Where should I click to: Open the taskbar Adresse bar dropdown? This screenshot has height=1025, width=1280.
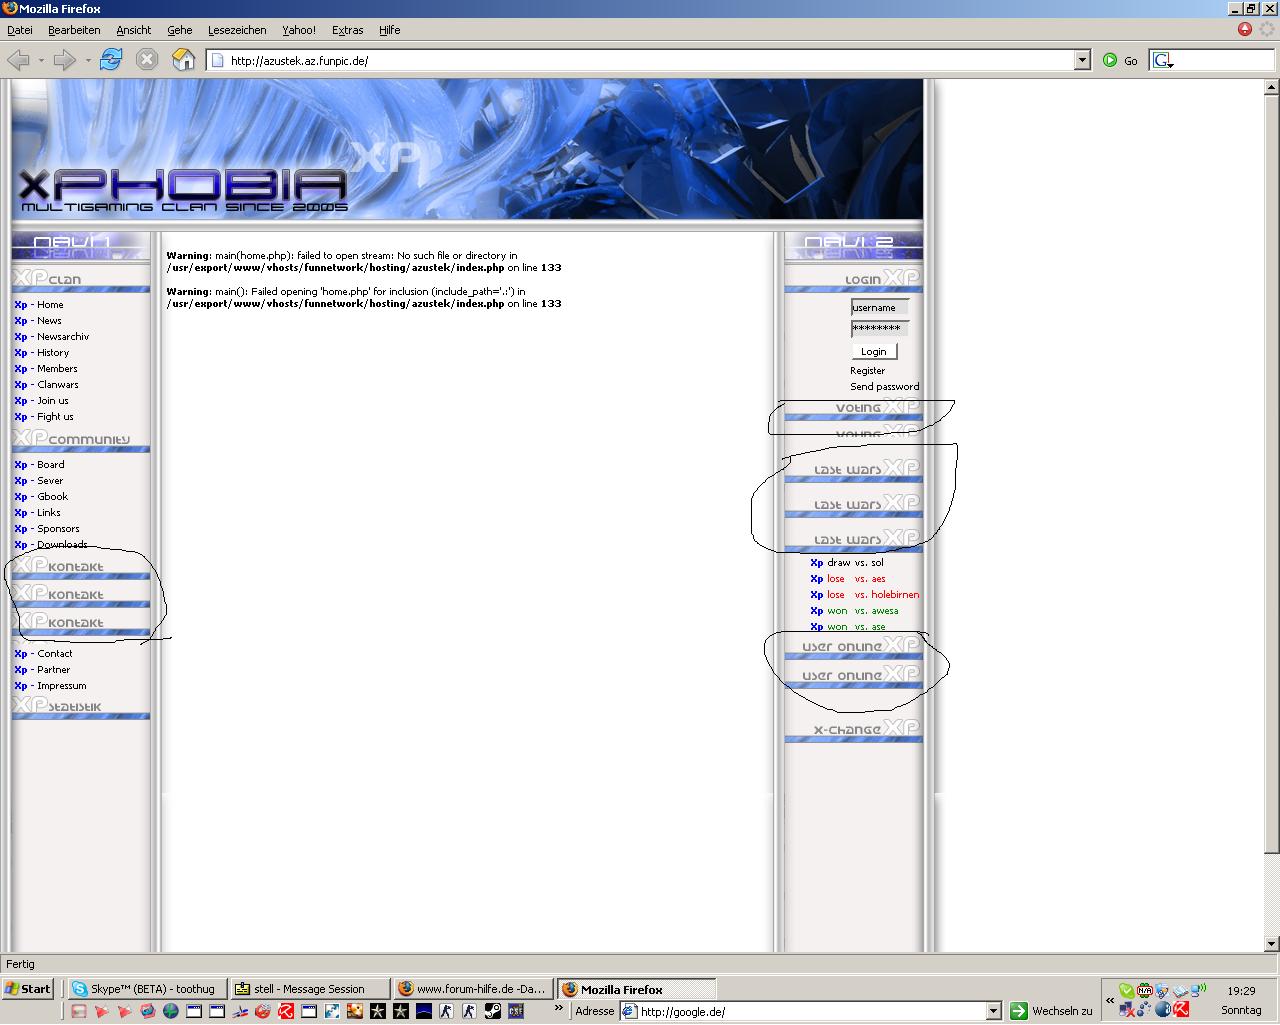tap(993, 1011)
